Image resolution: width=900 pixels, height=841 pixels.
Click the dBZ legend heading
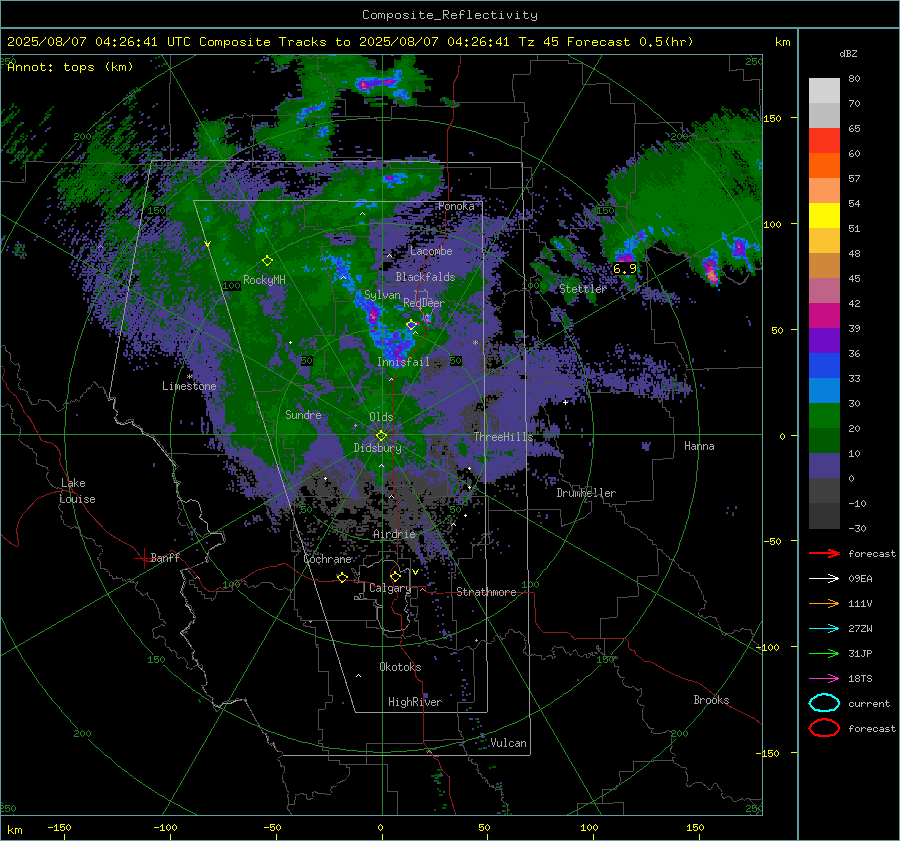pyautogui.click(x=848, y=53)
